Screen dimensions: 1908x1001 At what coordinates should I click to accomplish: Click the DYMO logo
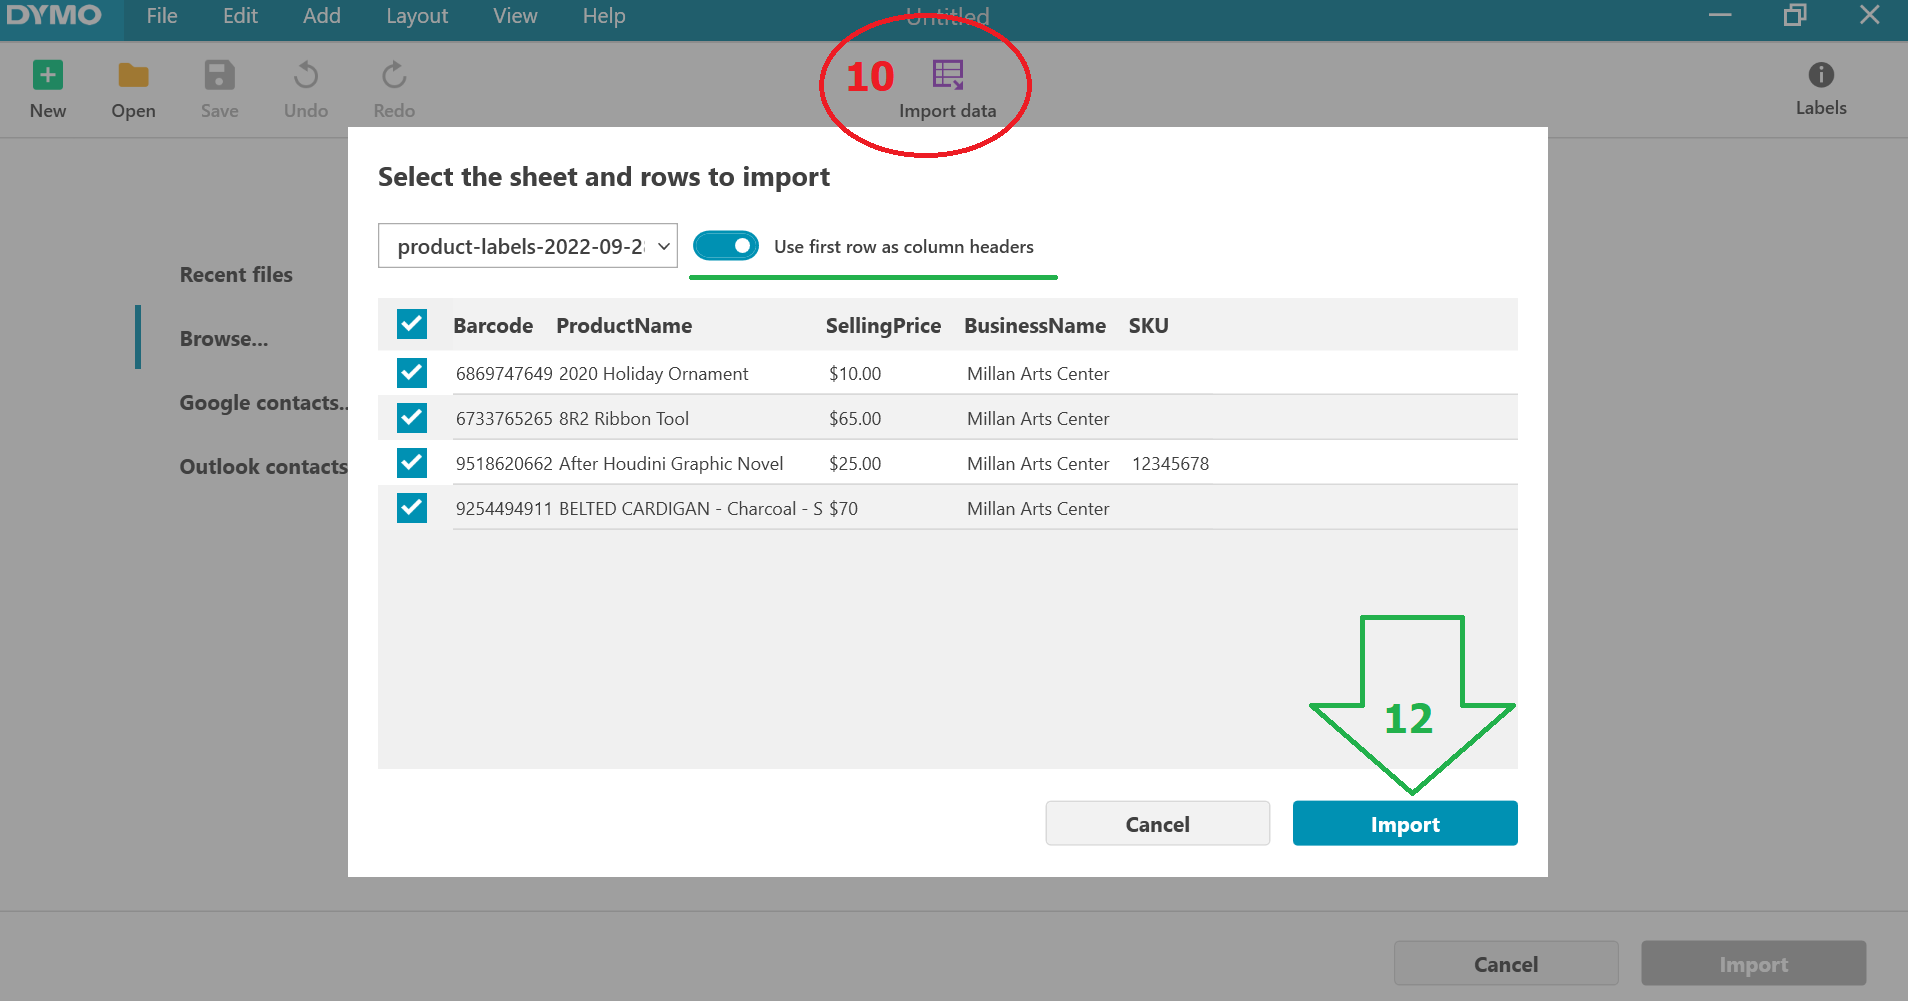tap(54, 16)
